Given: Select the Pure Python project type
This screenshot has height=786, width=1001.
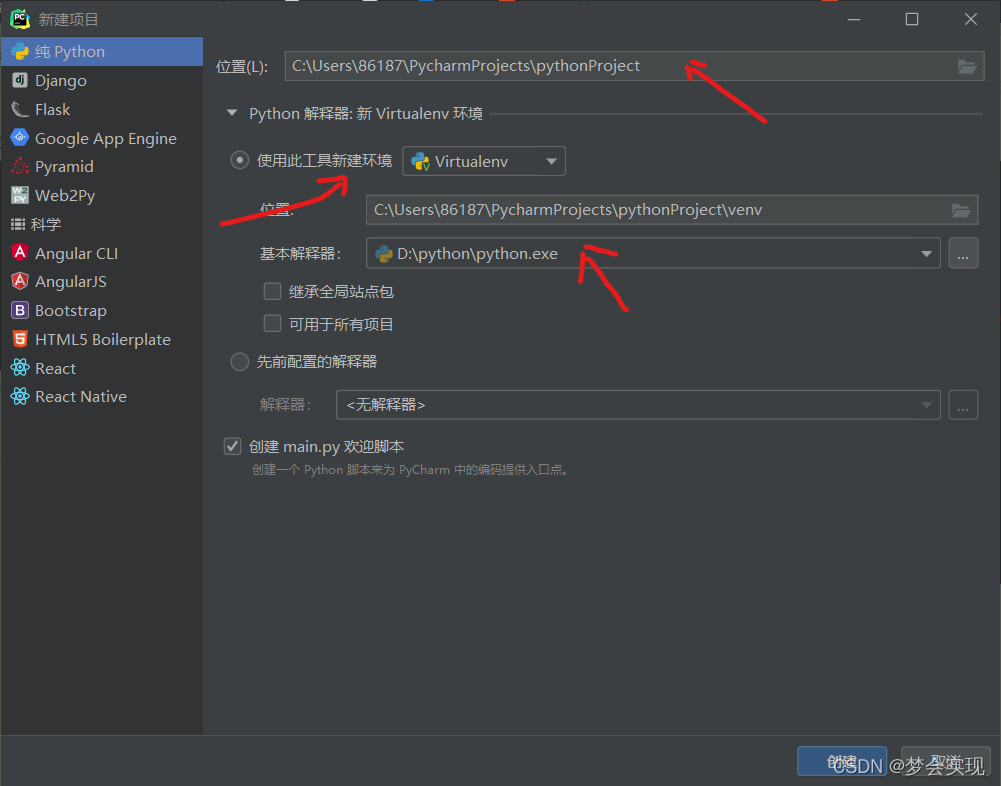Looking at the screenshot, I should pos(102,52).
